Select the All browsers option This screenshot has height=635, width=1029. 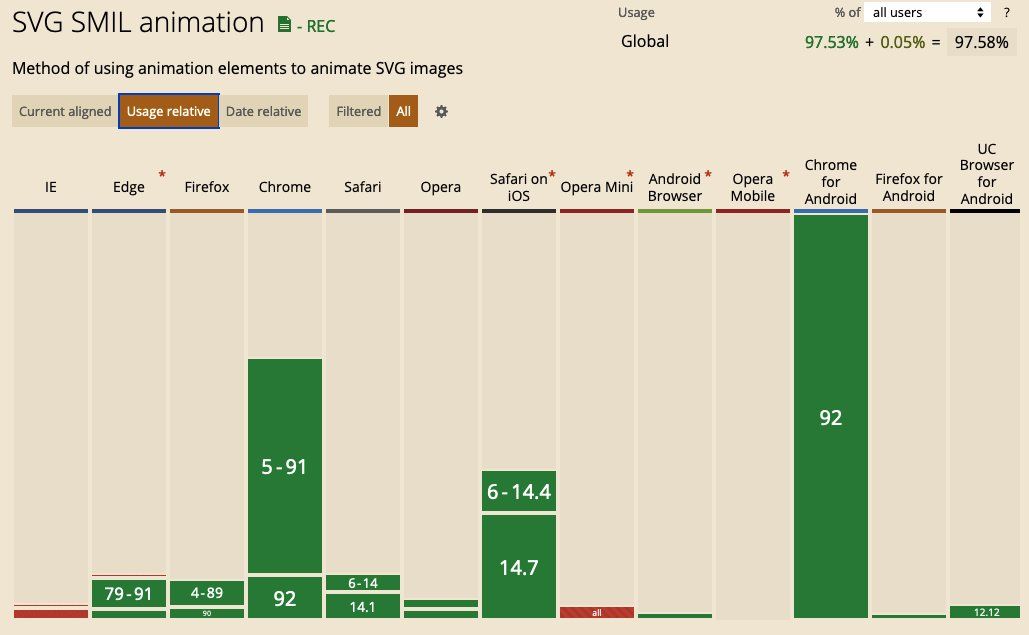[404, 112]
